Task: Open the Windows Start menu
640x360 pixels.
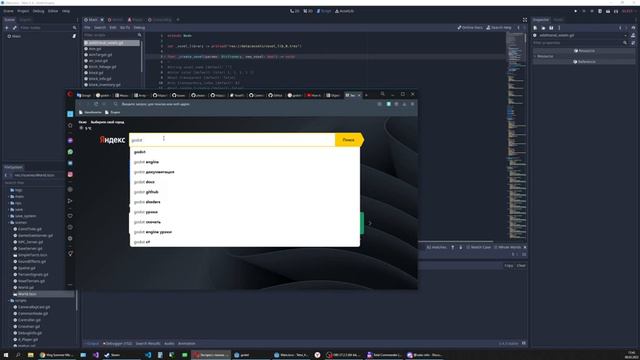Action: tap(6, 355)
